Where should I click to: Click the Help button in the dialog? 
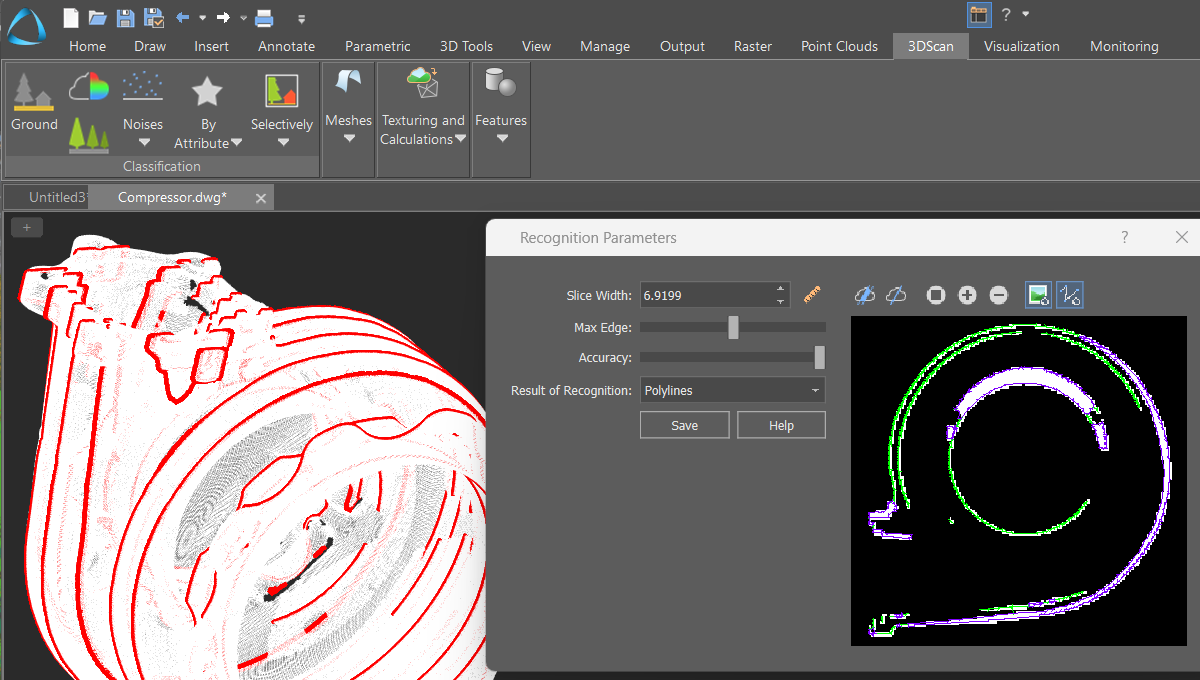click(x=781, y=425)
